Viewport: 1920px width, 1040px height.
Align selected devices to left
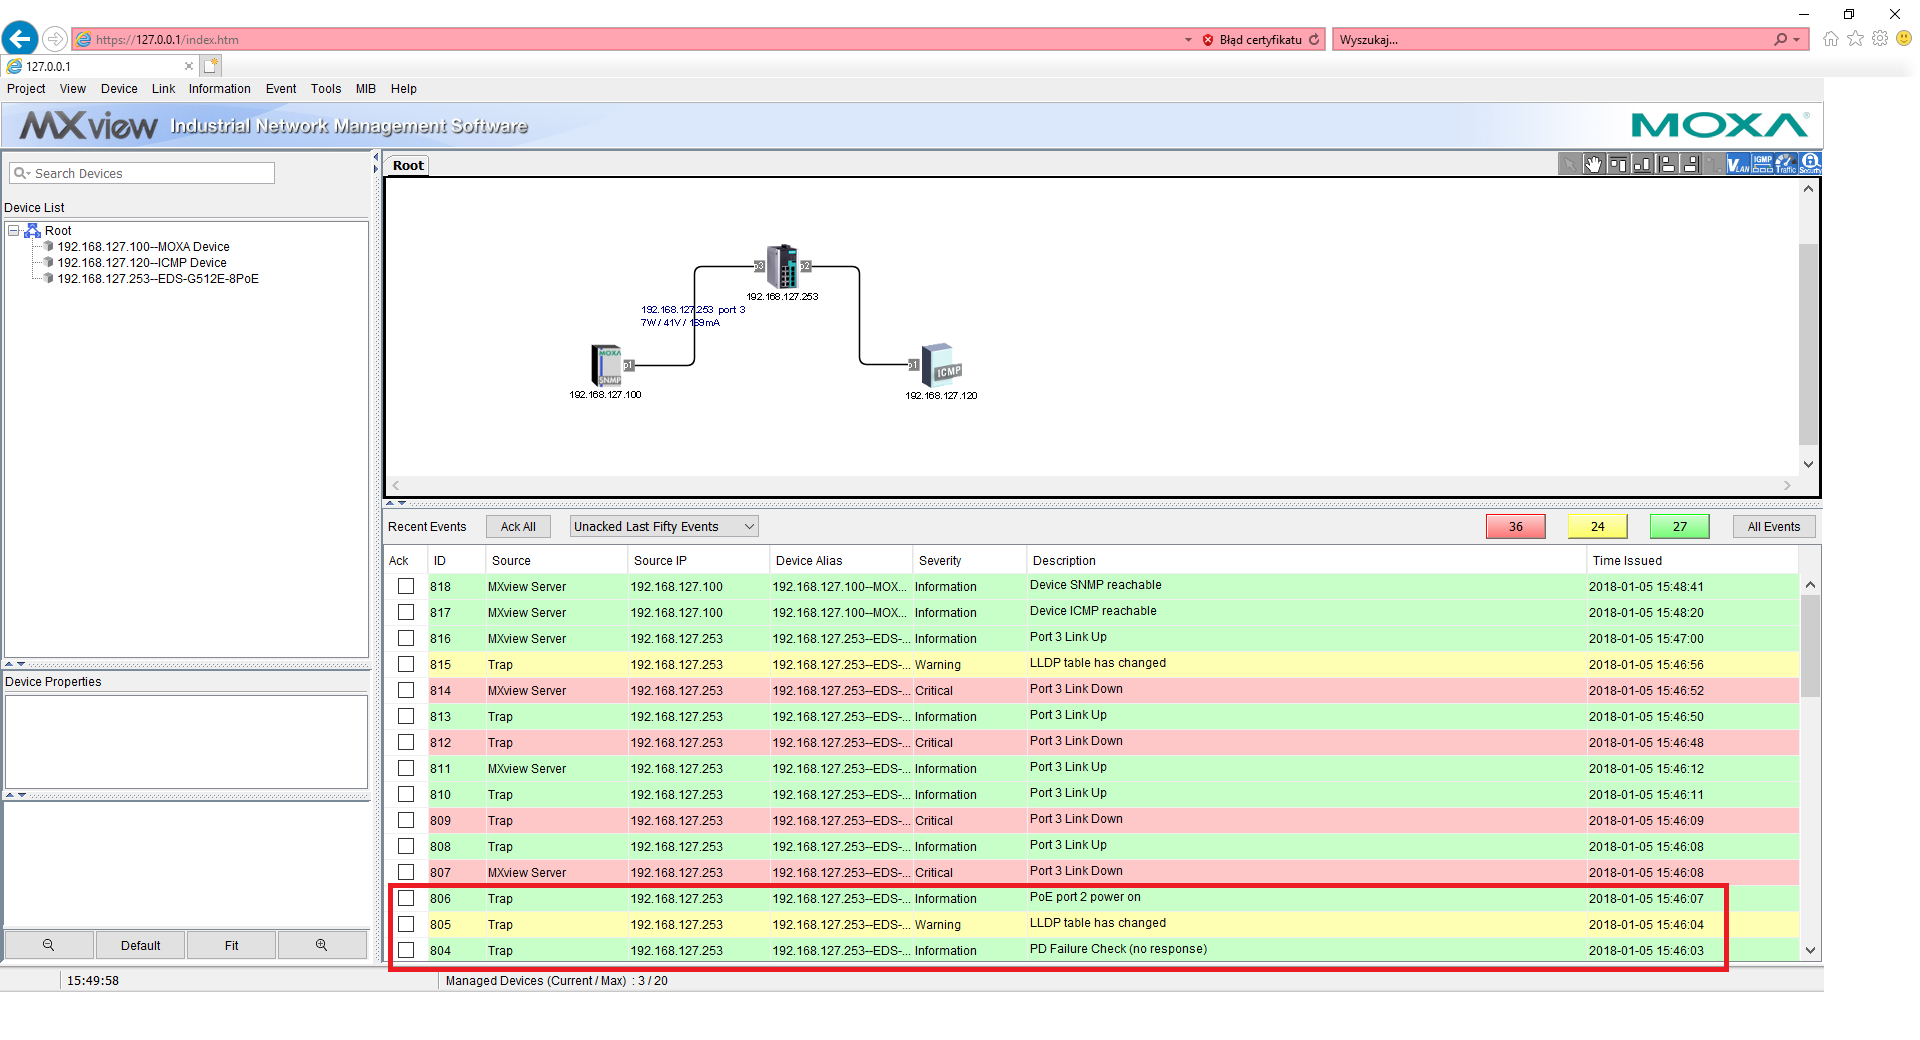(1667, 164)
